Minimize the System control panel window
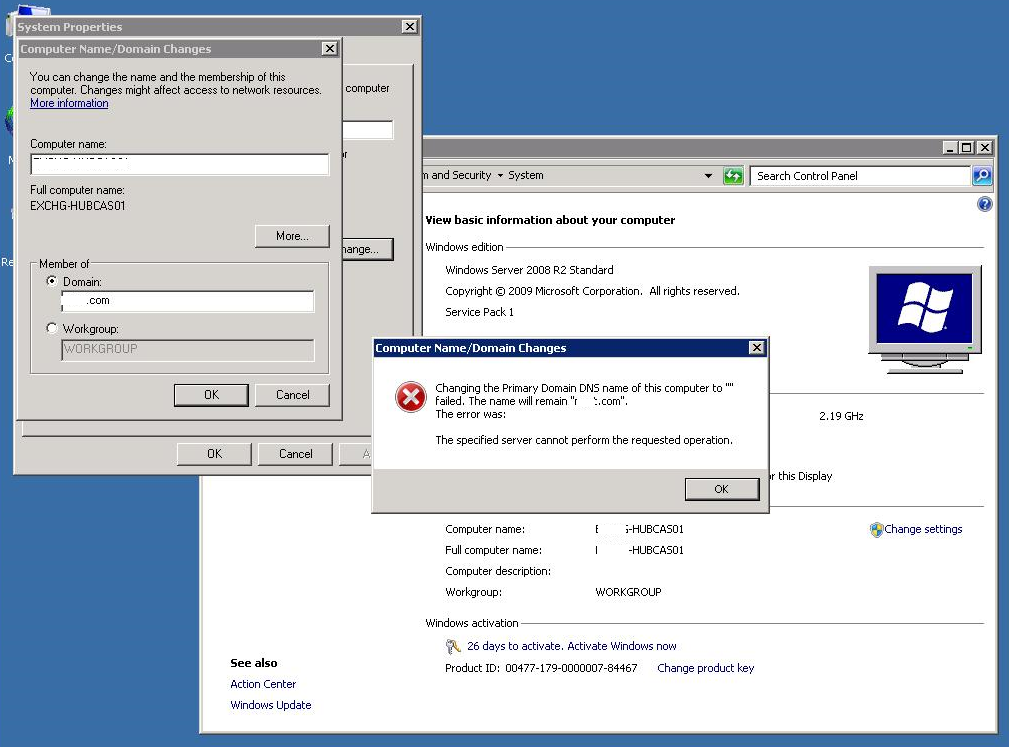The image size is (1009, 747). coord(950,147)
